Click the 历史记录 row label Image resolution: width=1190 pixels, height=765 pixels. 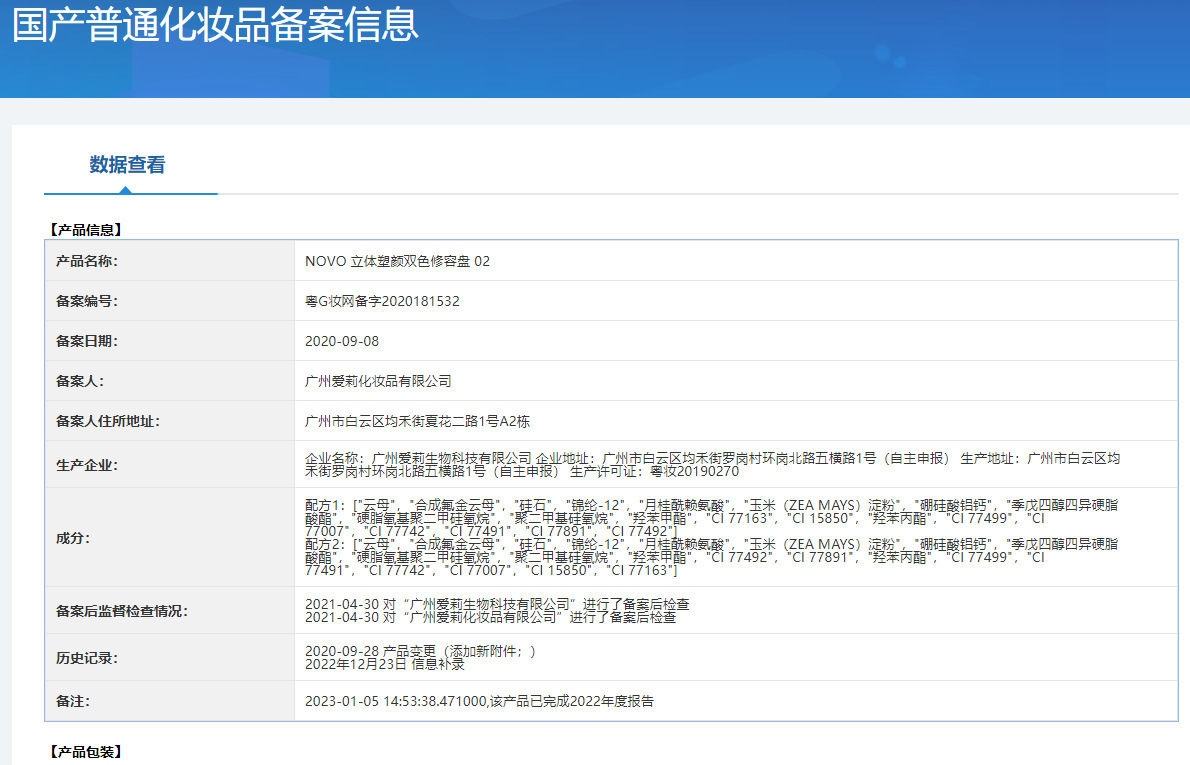click(x=87, y=658)
